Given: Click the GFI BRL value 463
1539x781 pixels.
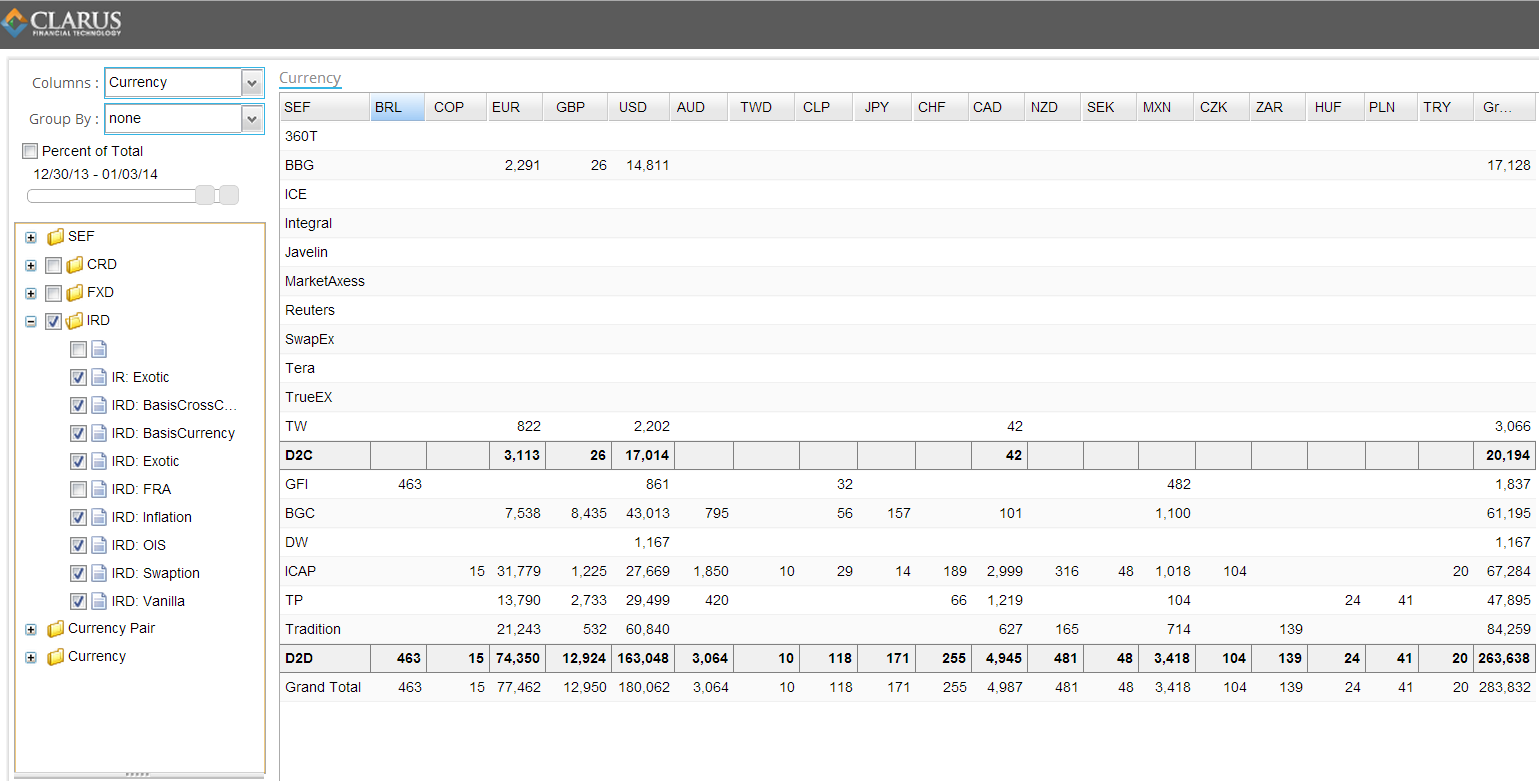Looking at the screenshot, I should 409,484.
